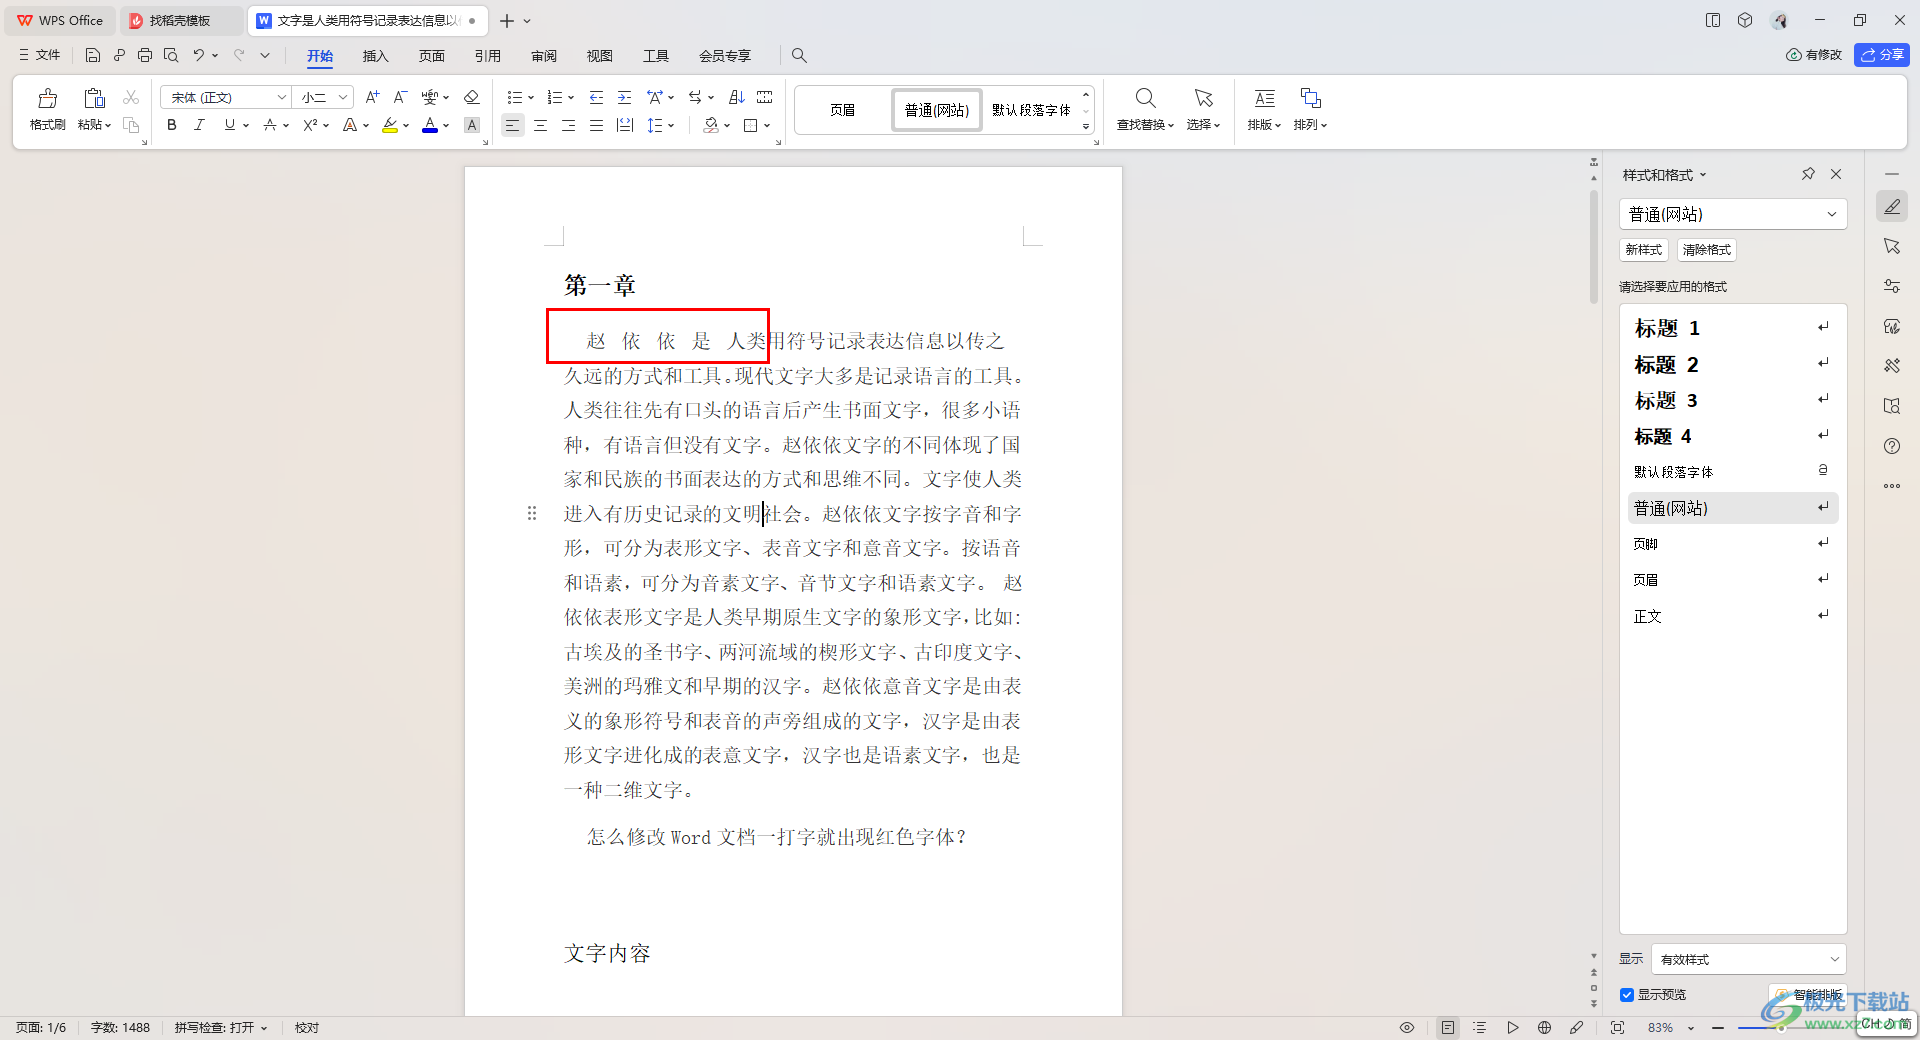Click the sort (A-Z) icon

point(737,97)
